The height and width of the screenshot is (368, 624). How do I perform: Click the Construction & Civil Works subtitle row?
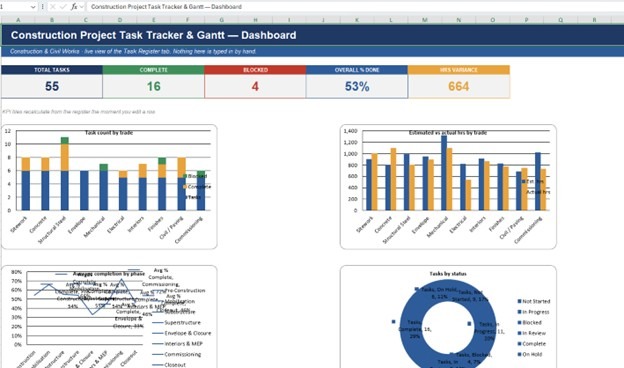[313, 51]
